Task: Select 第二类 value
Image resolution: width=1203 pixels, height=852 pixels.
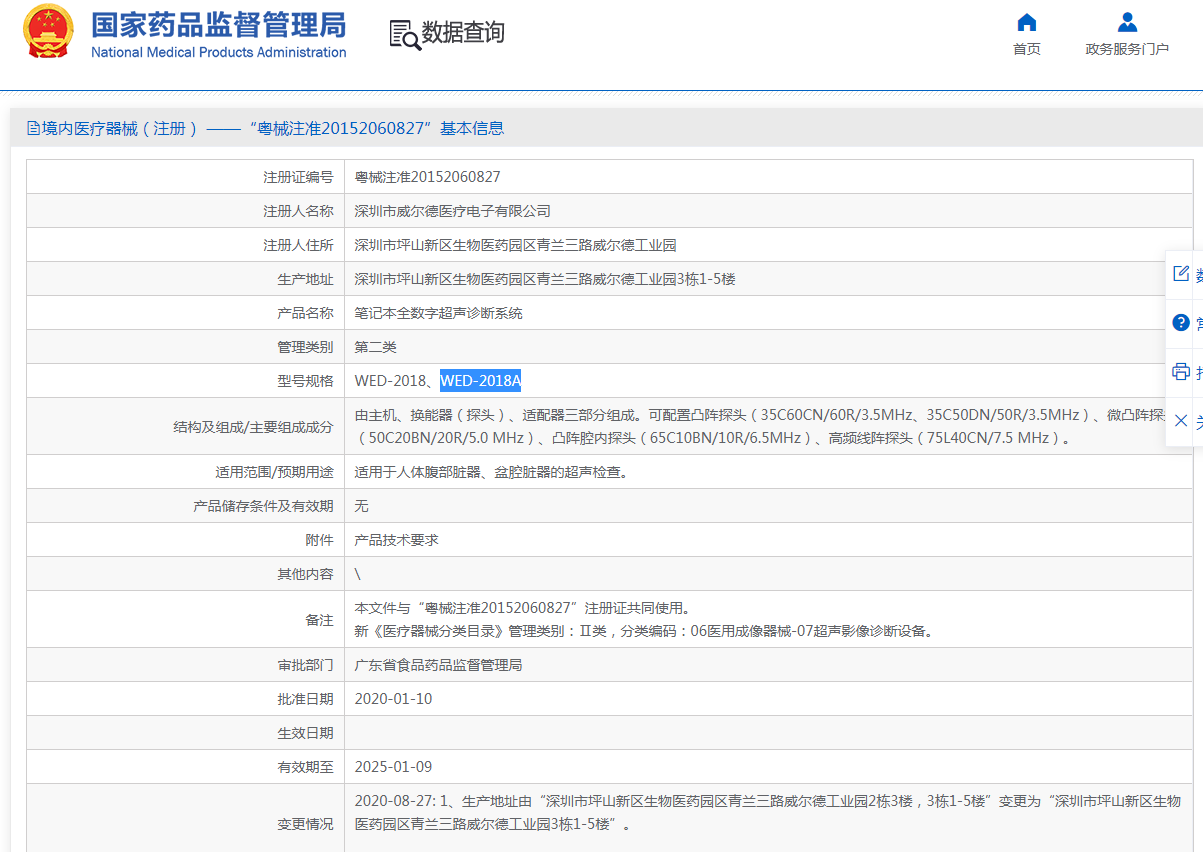Action: point(375,347)
